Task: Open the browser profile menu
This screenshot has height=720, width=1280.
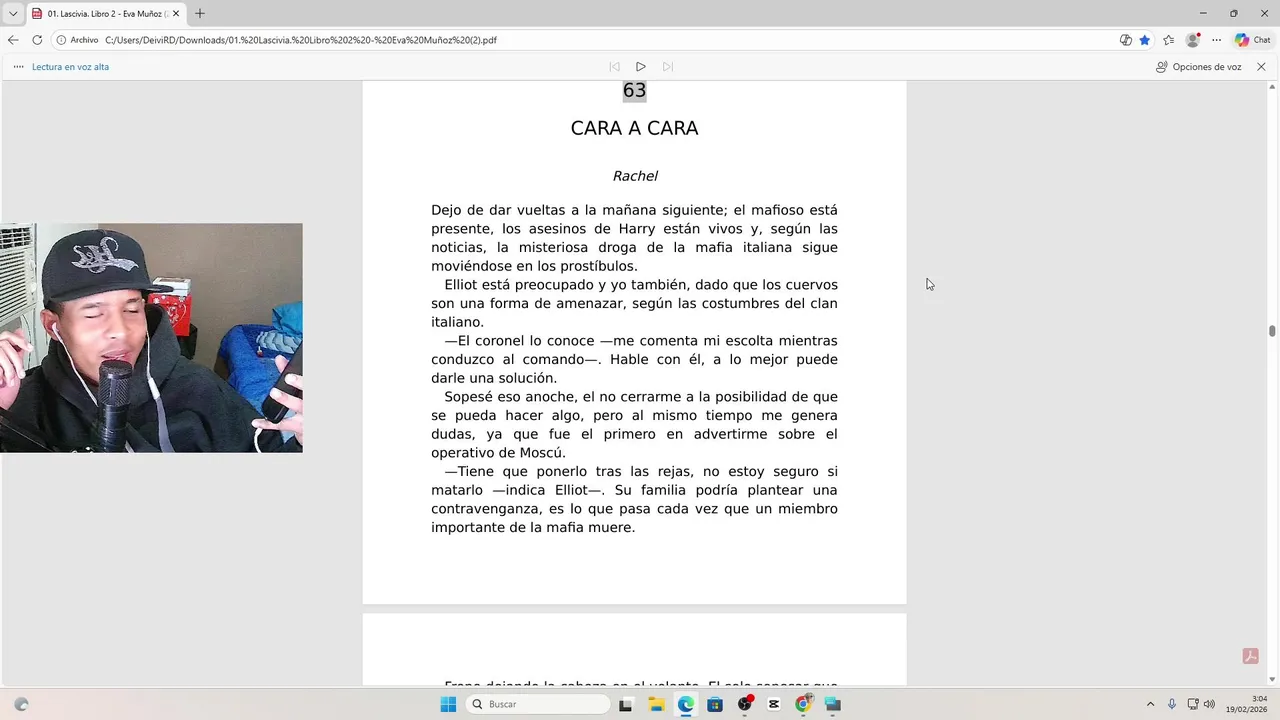Action: pos(1193,40)
